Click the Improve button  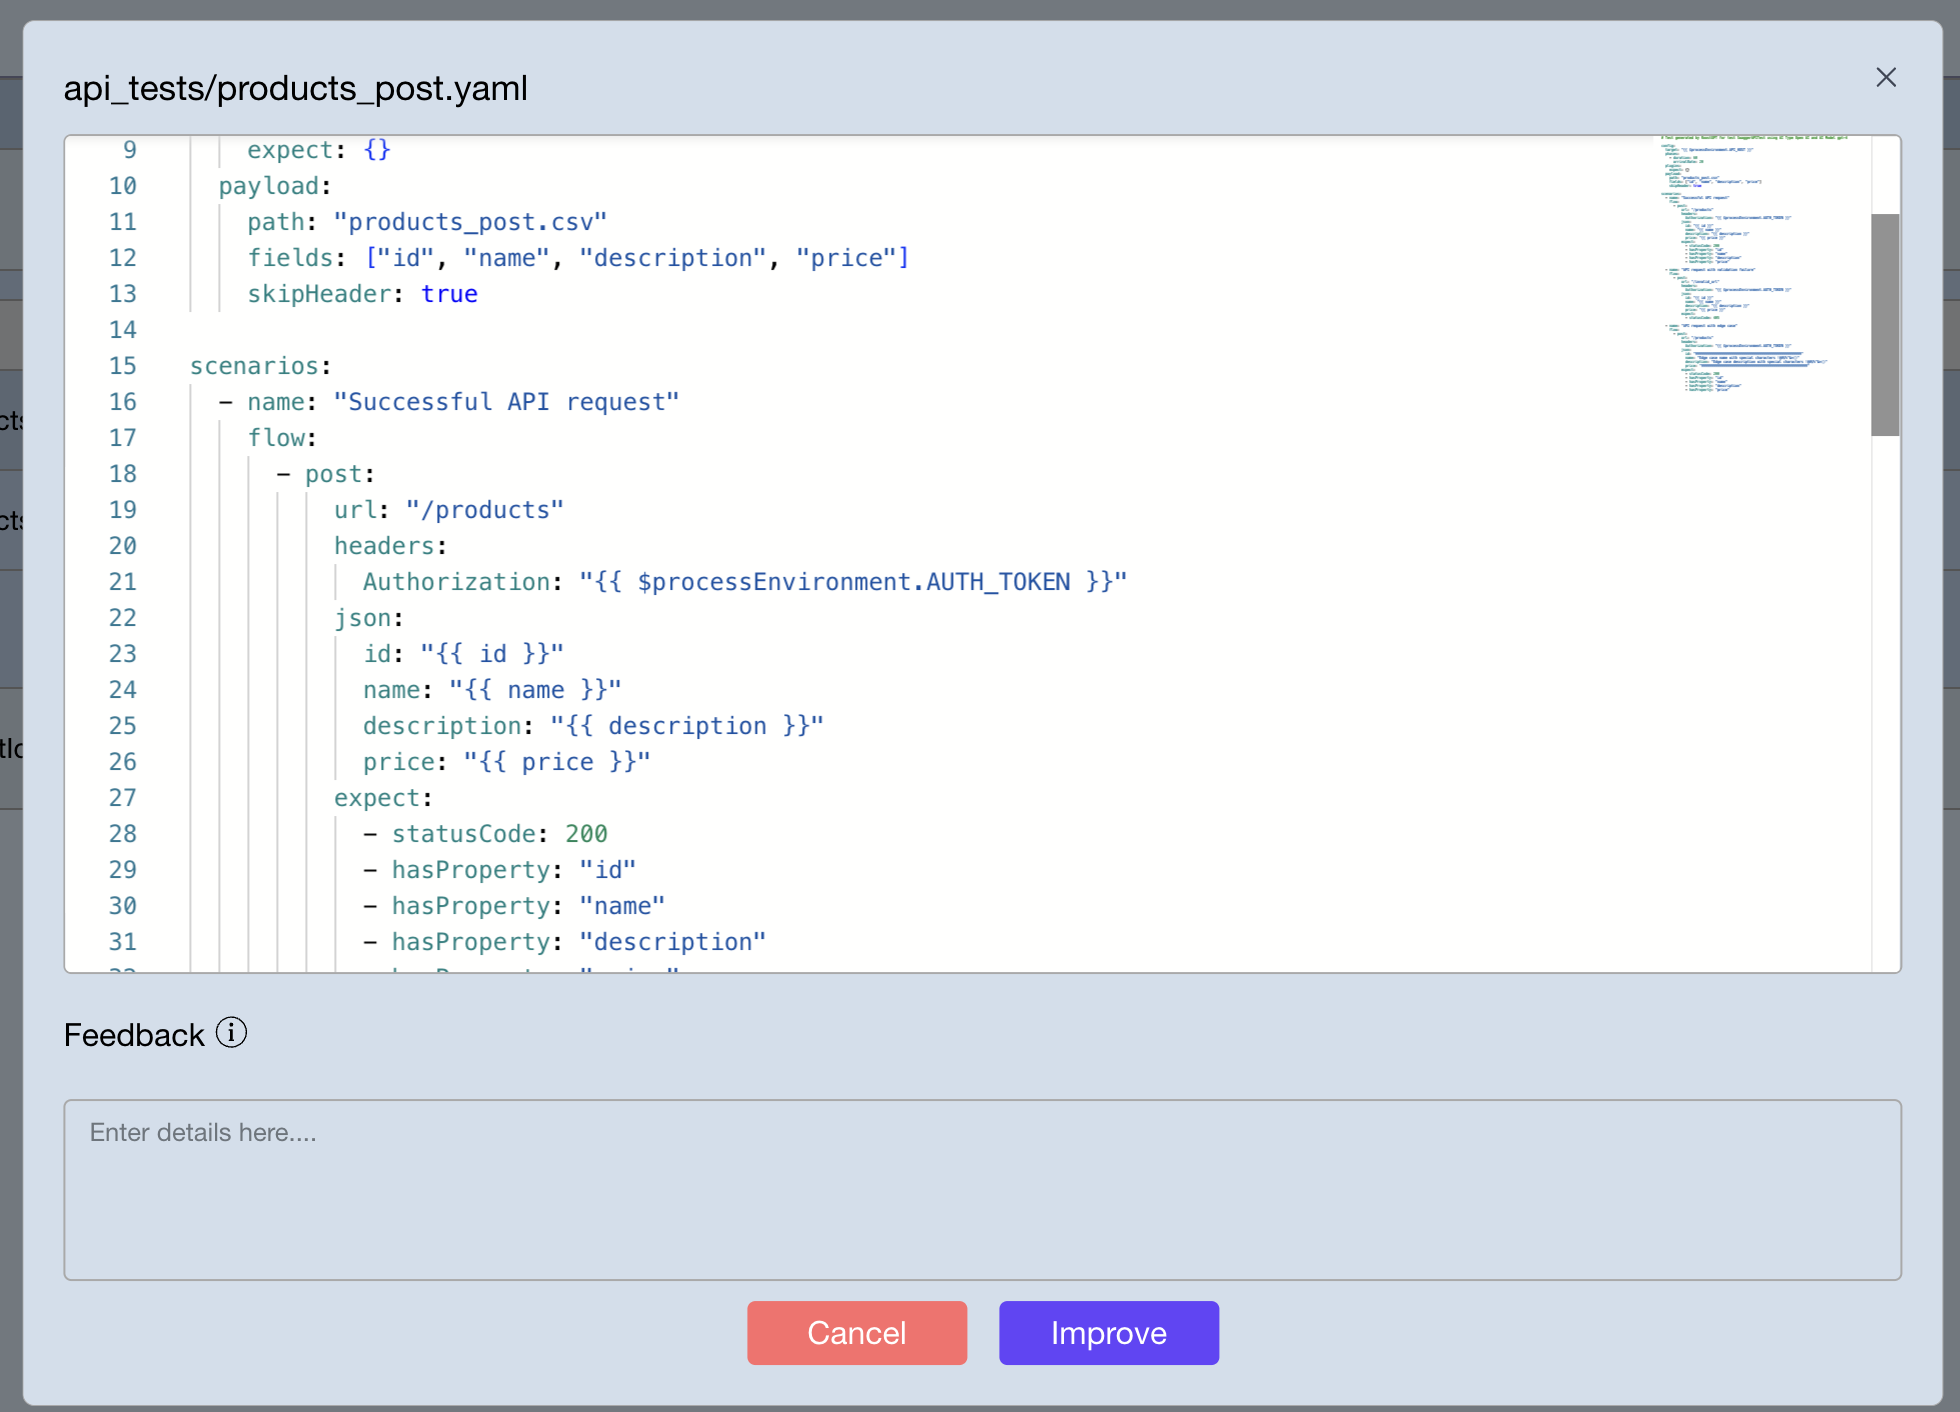tap(1108, 1332)
